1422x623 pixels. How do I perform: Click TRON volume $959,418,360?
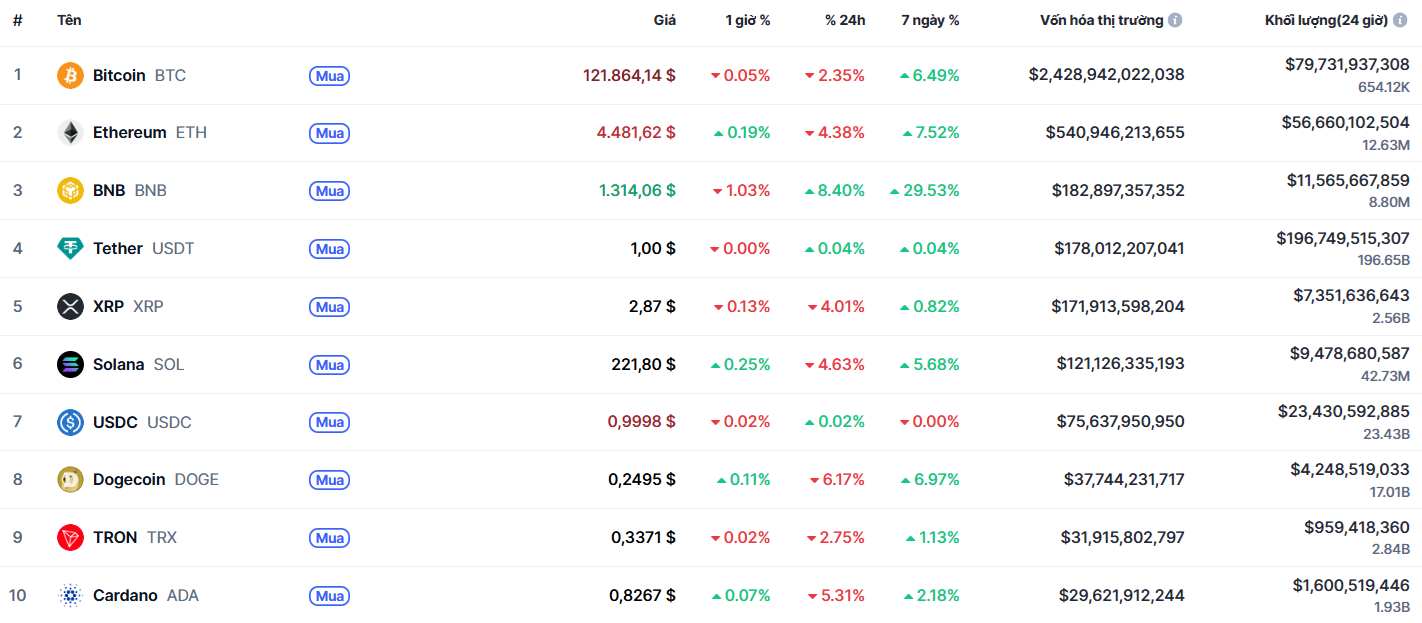pyautogui.click(x=1357, y=528)
